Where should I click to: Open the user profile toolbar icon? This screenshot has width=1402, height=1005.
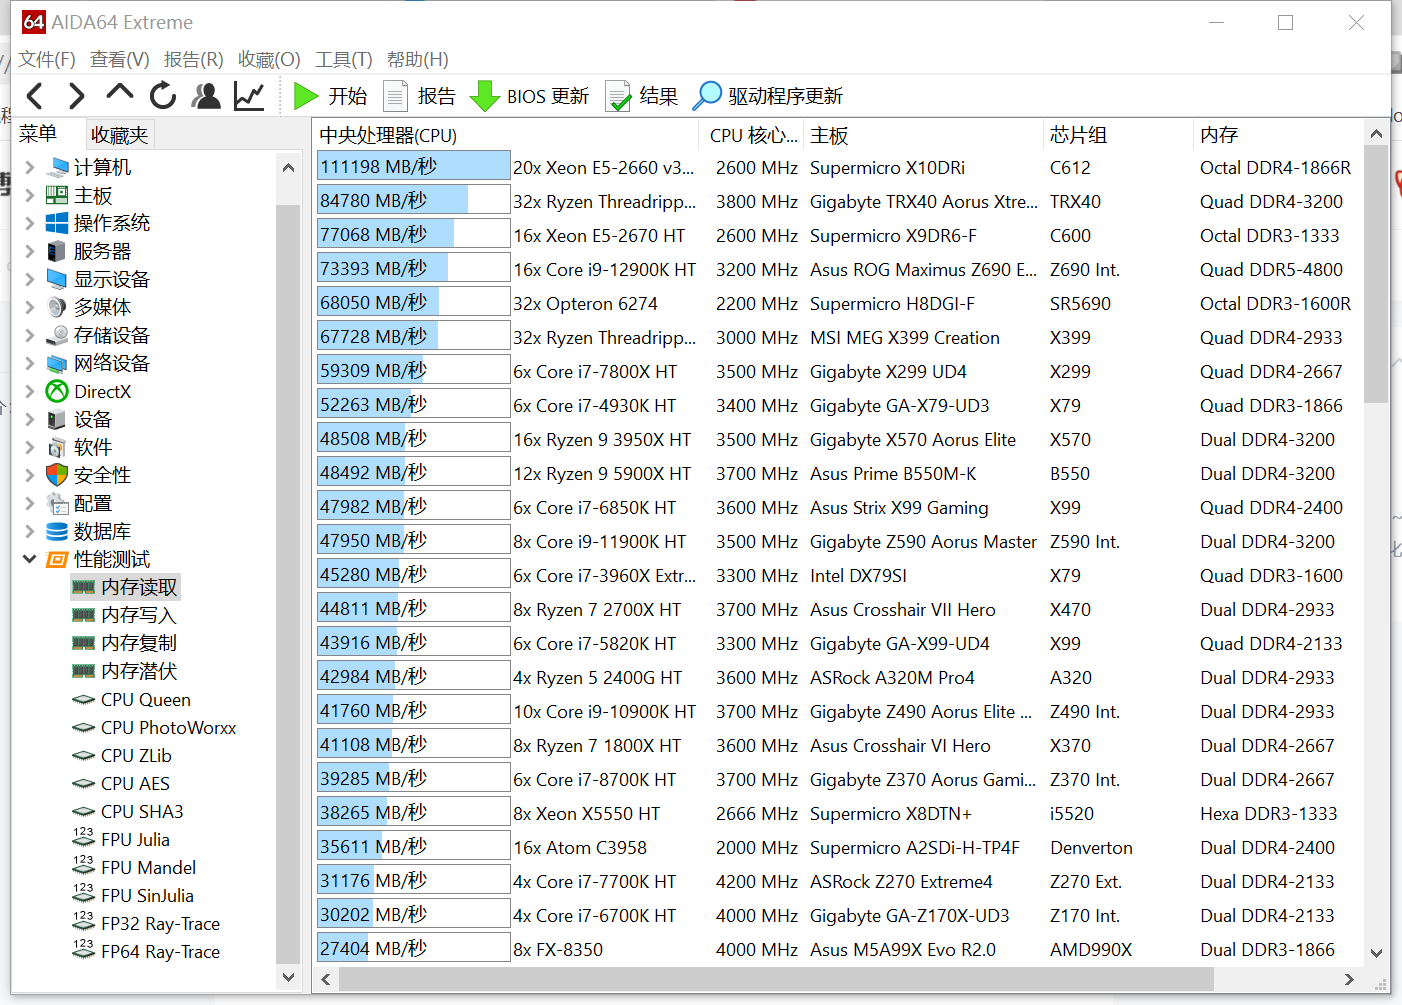coord(206,96)
